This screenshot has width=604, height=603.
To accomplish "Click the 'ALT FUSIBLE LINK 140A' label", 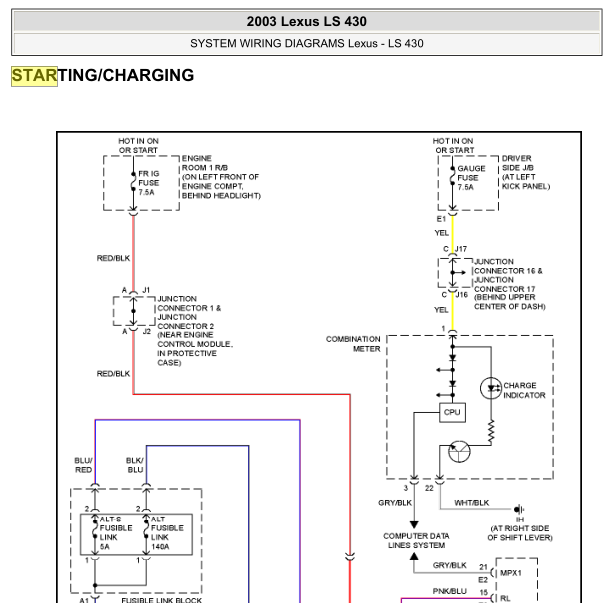I will tap(167, 533).
